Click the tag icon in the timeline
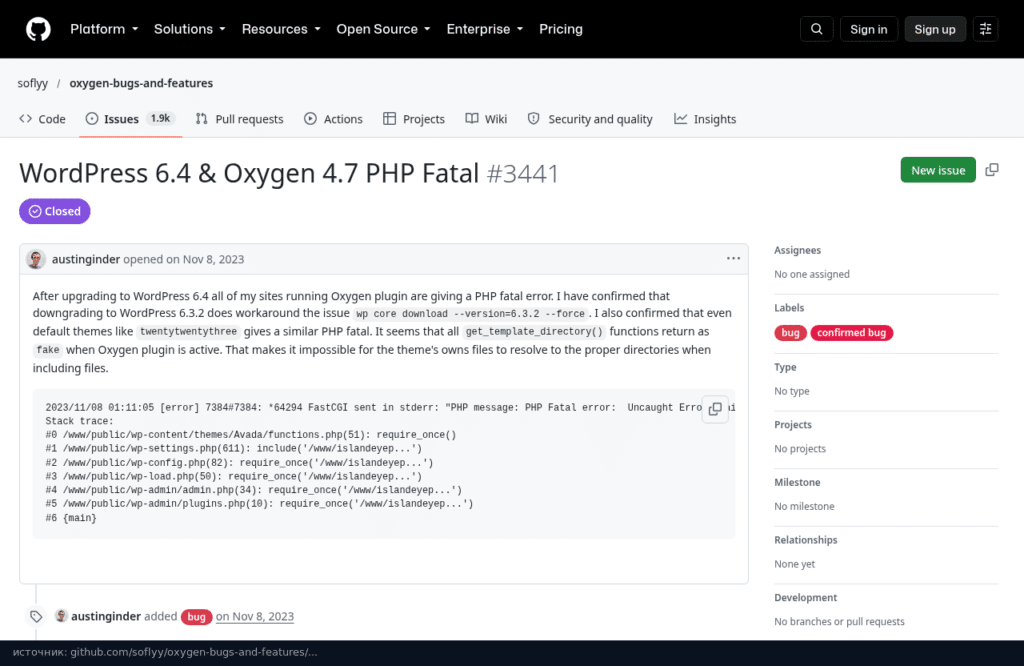This screenshot has width=1024, height=666. coord(36,616)
